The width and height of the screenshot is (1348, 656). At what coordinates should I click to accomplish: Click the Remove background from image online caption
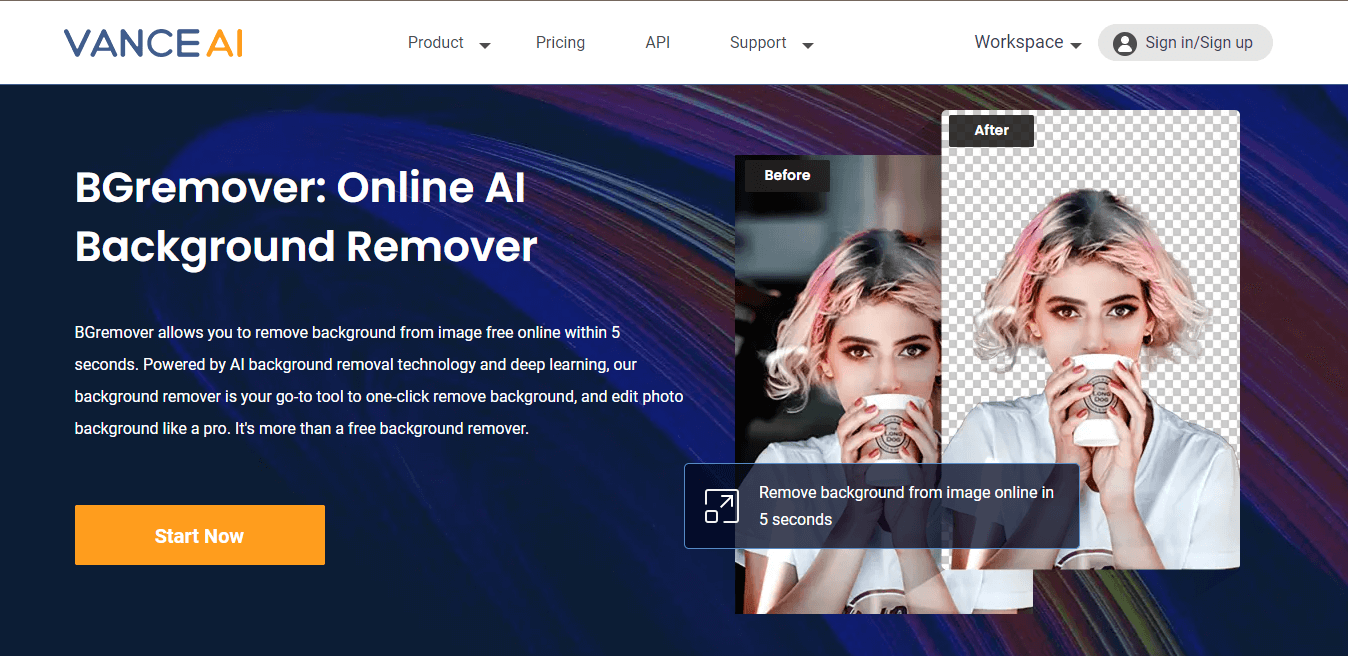[906, 506]
